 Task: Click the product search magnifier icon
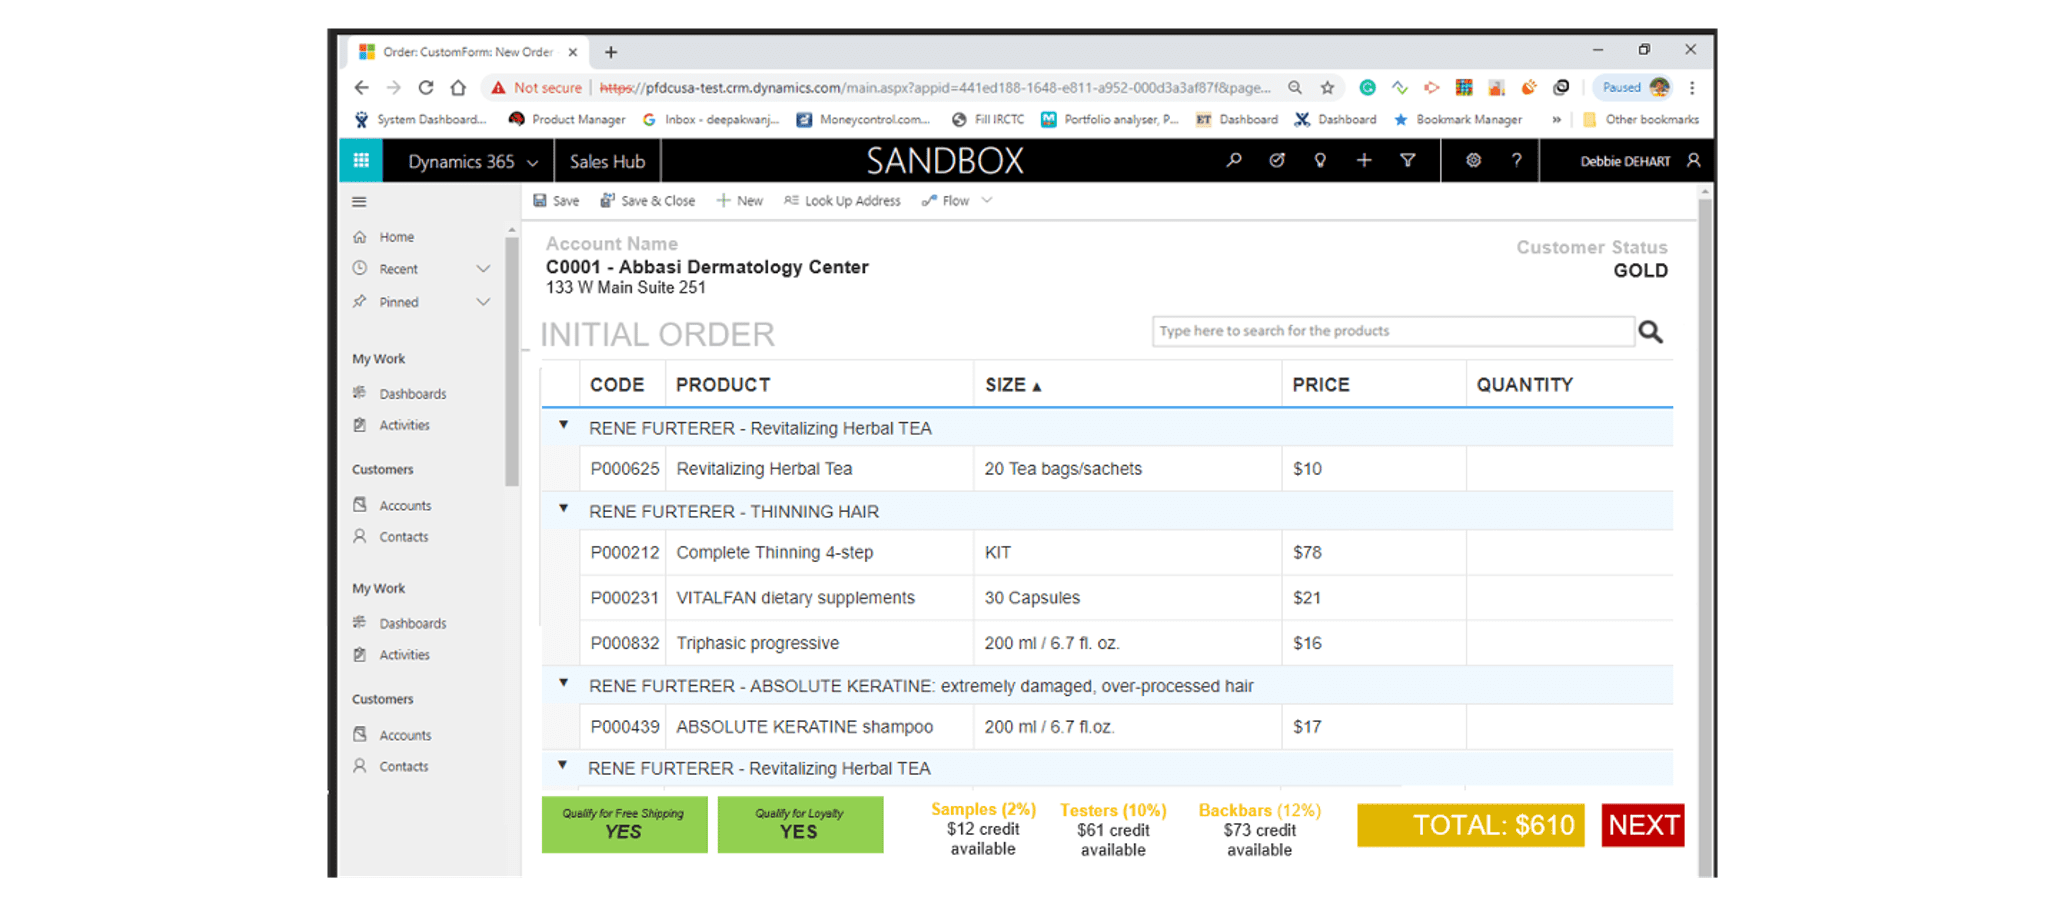1651,332
